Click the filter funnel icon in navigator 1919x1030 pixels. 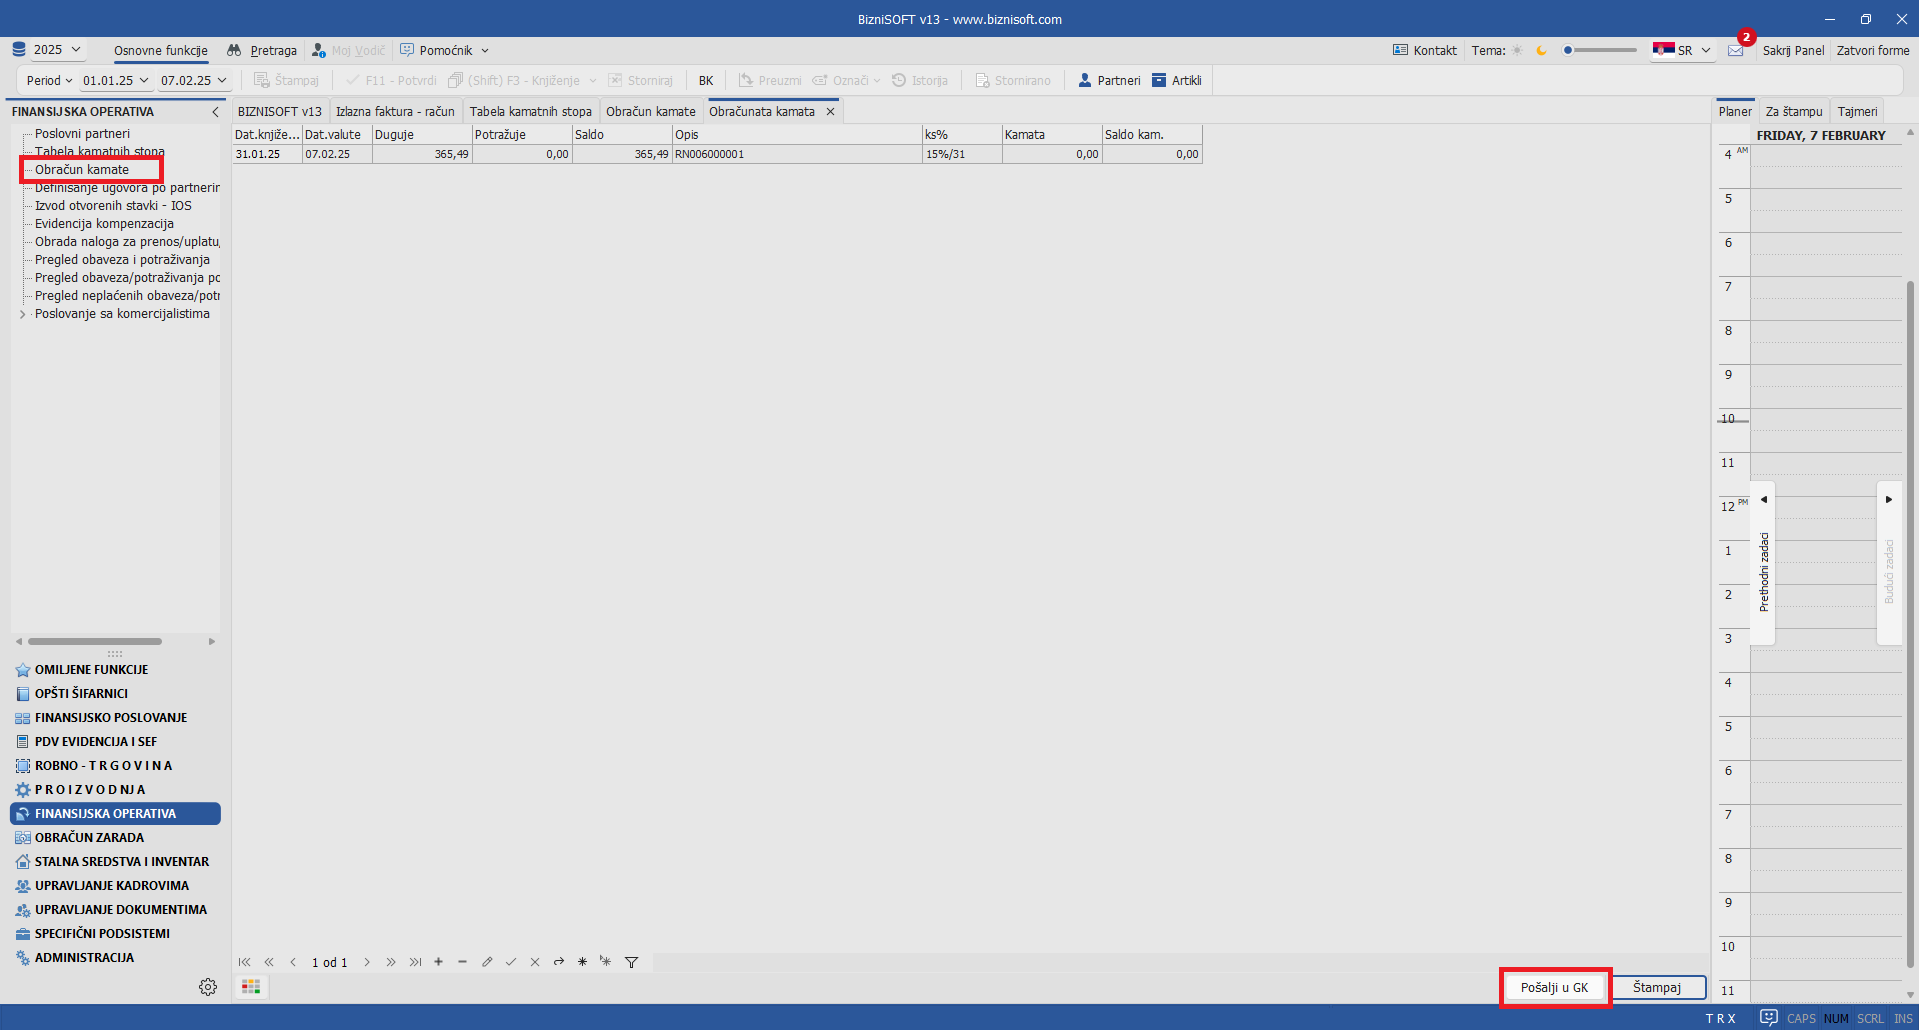tap(631, 962)
